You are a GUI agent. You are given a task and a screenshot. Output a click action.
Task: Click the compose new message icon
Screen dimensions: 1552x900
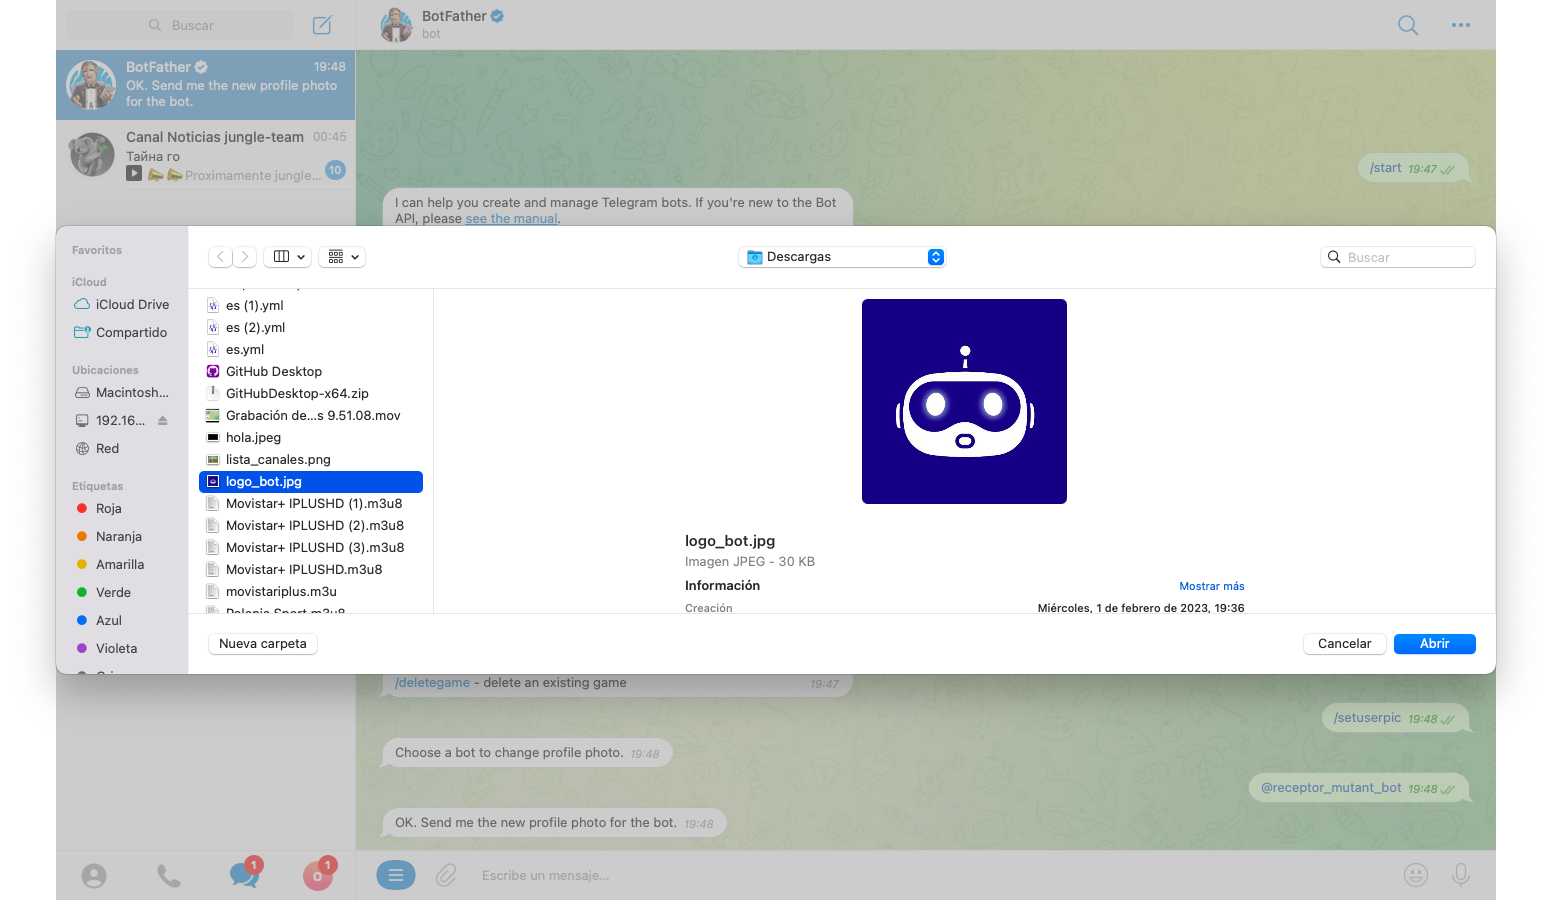coord(322,25)
